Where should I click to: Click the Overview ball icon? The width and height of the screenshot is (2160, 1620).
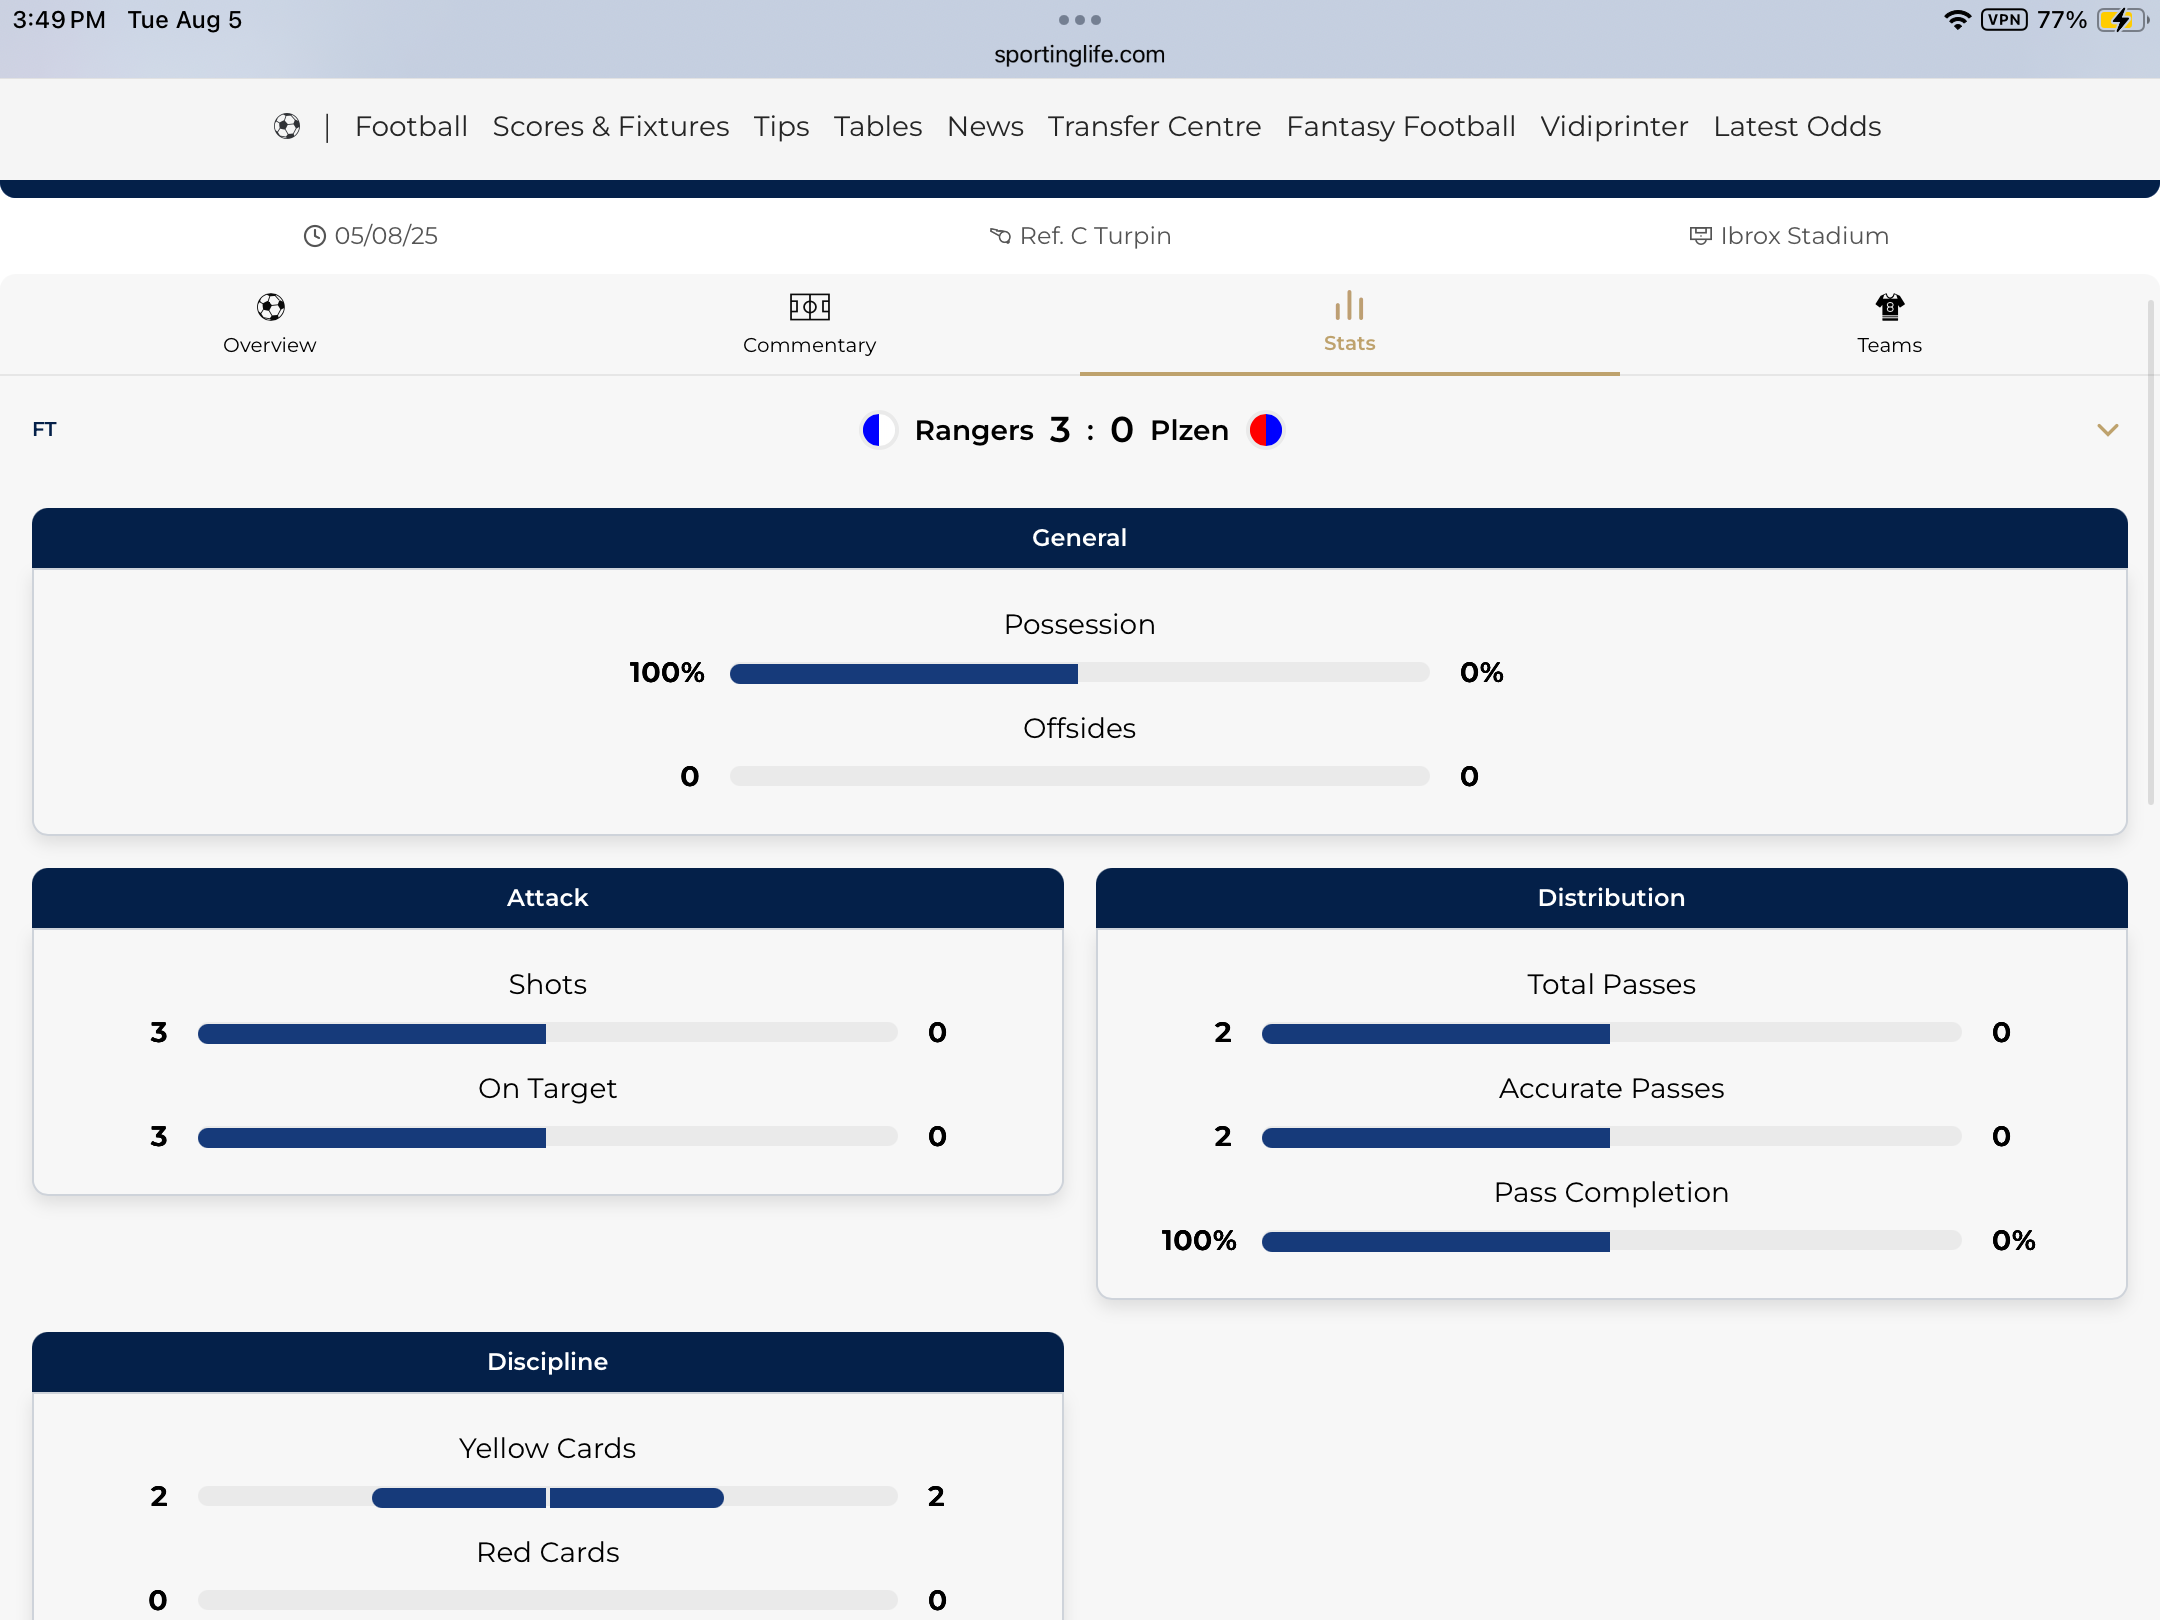click(270, 306)
